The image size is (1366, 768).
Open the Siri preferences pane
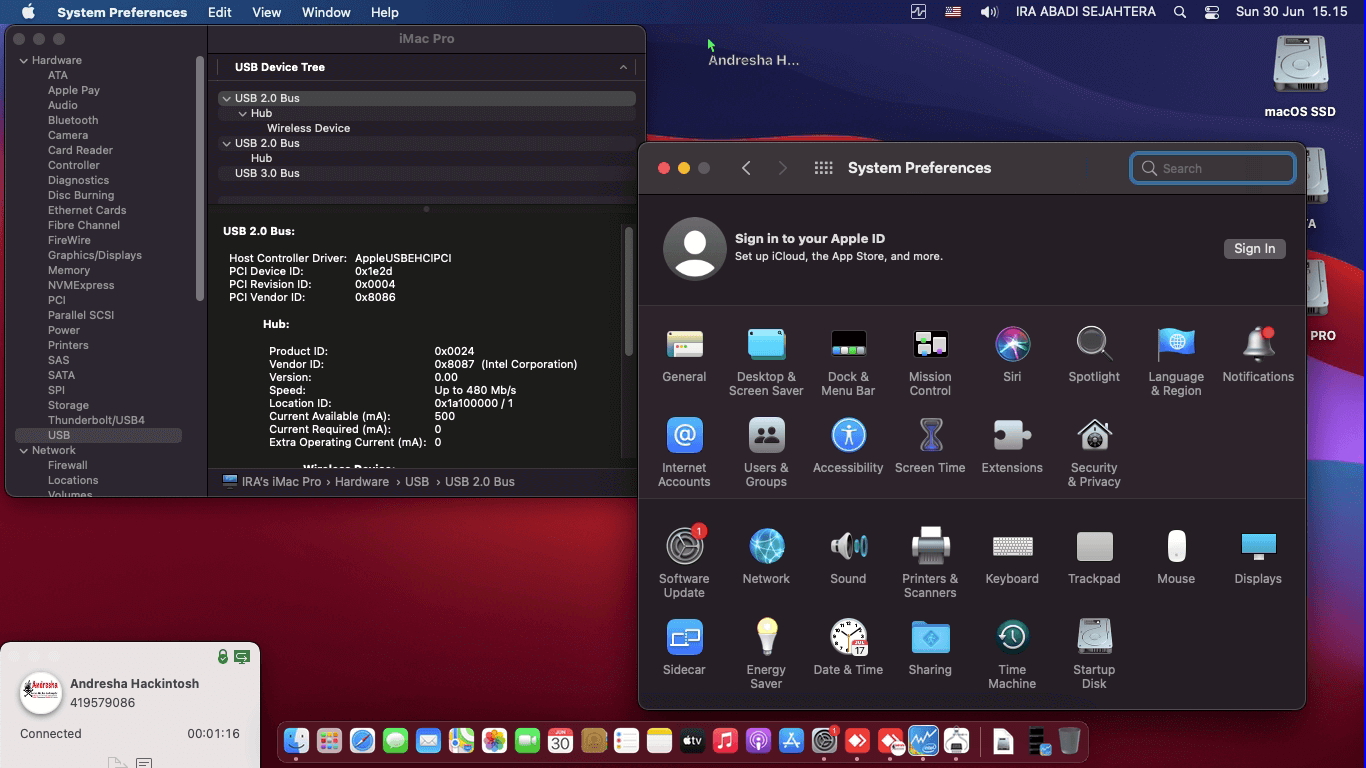pos(1012,355)
